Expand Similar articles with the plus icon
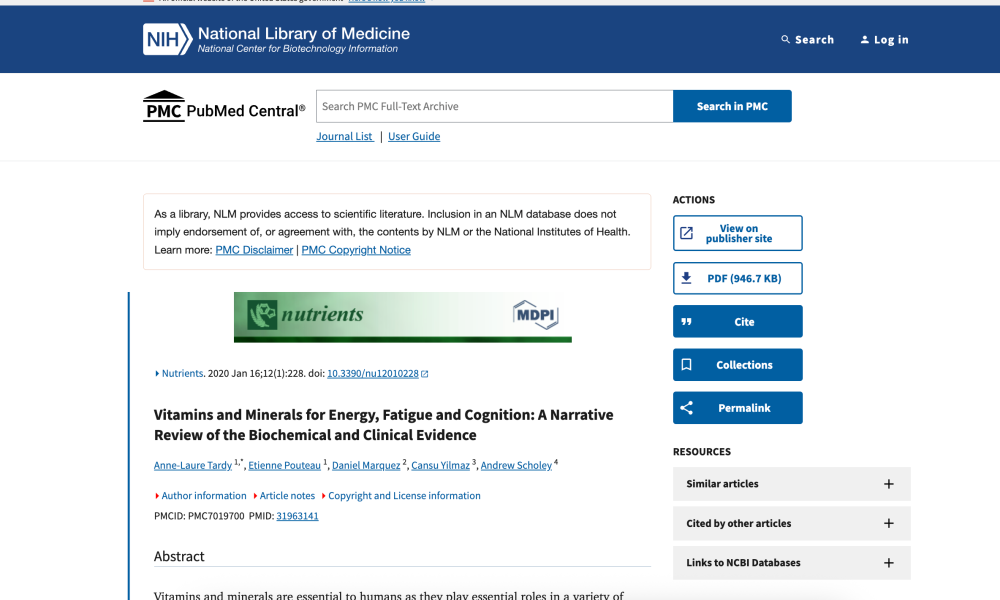The image size is (1000, 600). tap(888, 484)
